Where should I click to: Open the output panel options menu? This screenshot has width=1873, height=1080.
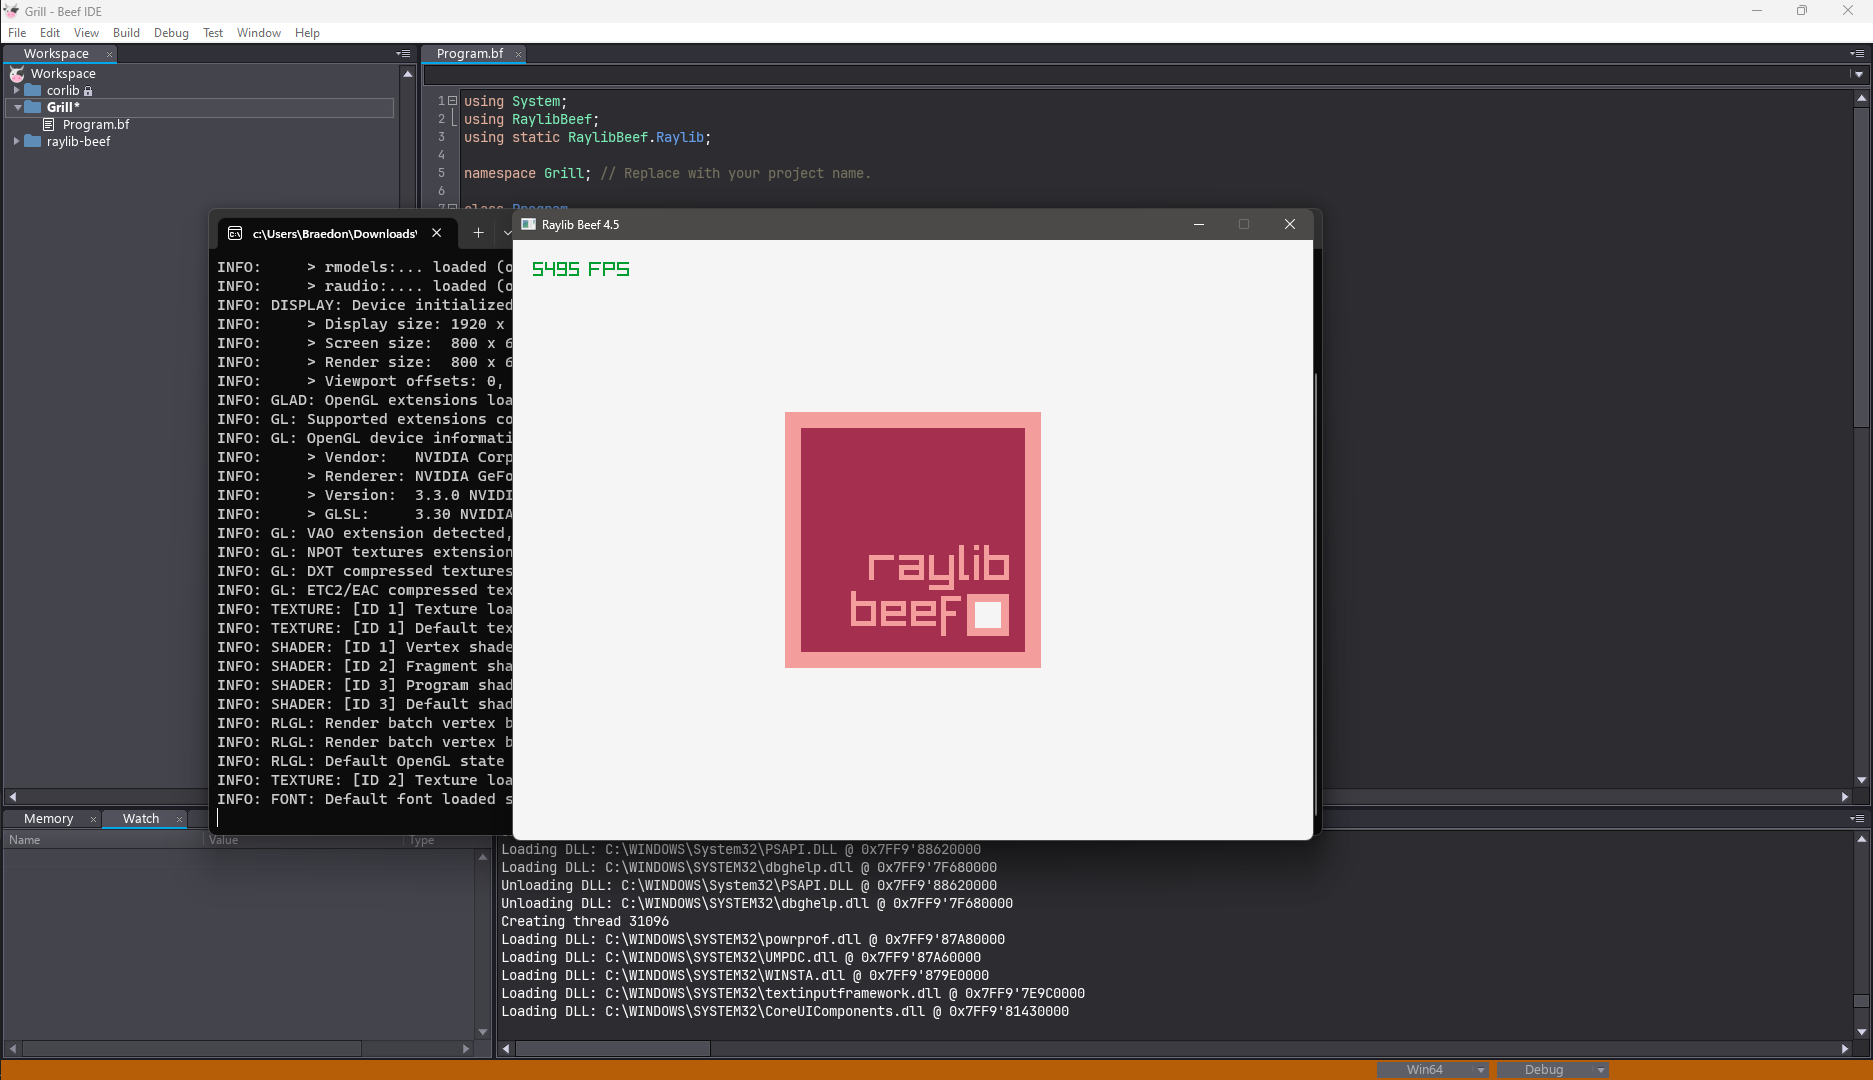click(x=1857, y=818)
